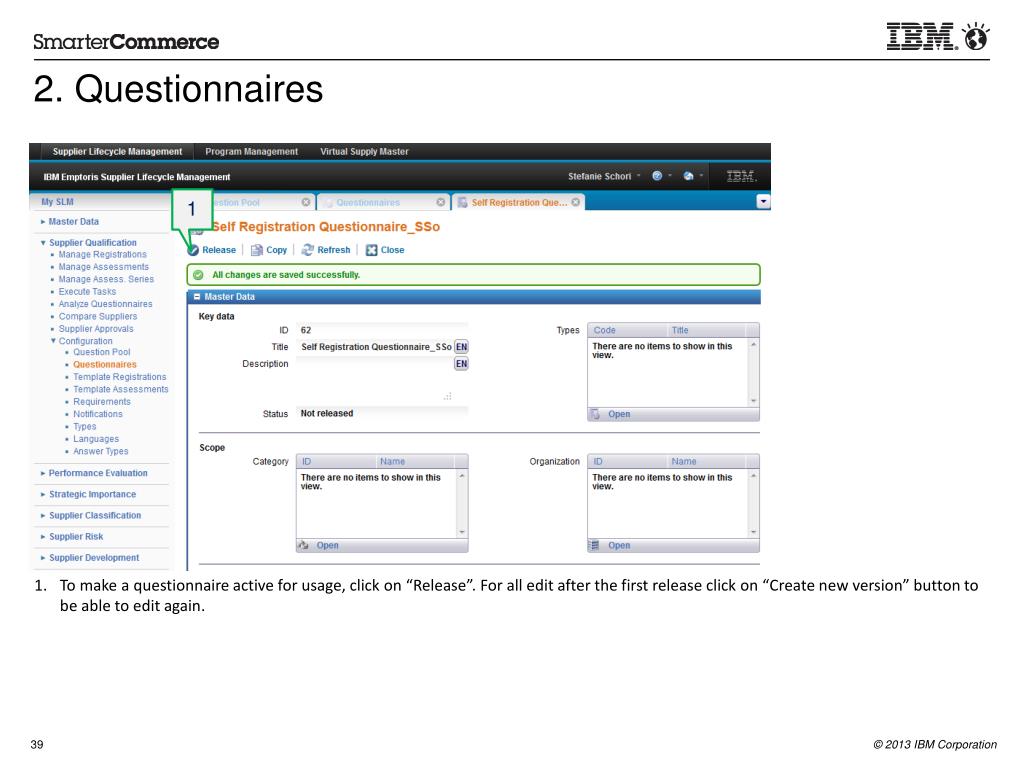Viewport: 1024px width, 768px height.
Task: Click the Release toolbar button
Action: coord(212,250)
